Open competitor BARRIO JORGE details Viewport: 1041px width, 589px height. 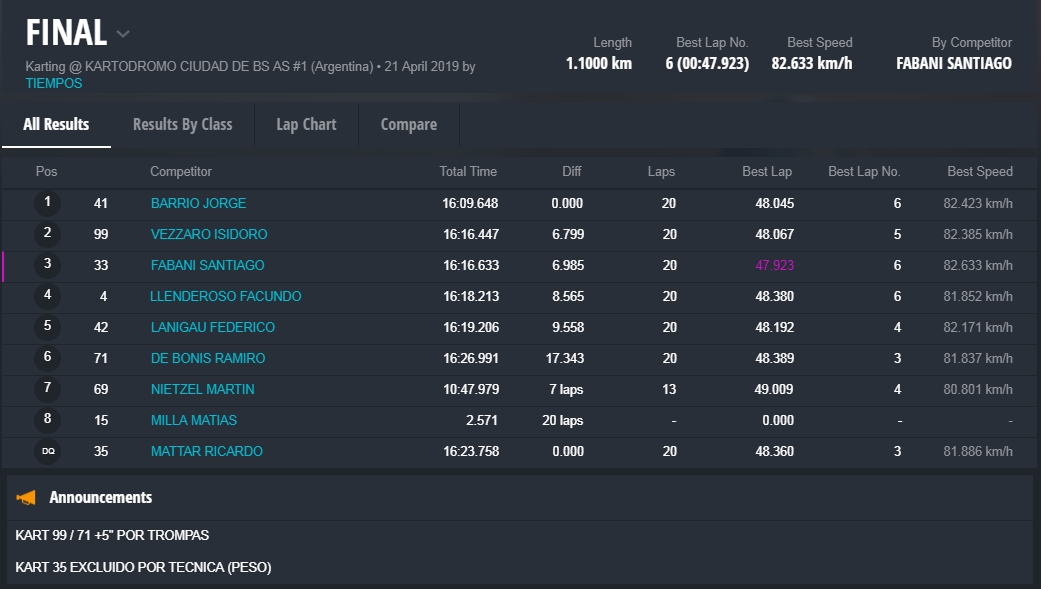tap(198, 203)
